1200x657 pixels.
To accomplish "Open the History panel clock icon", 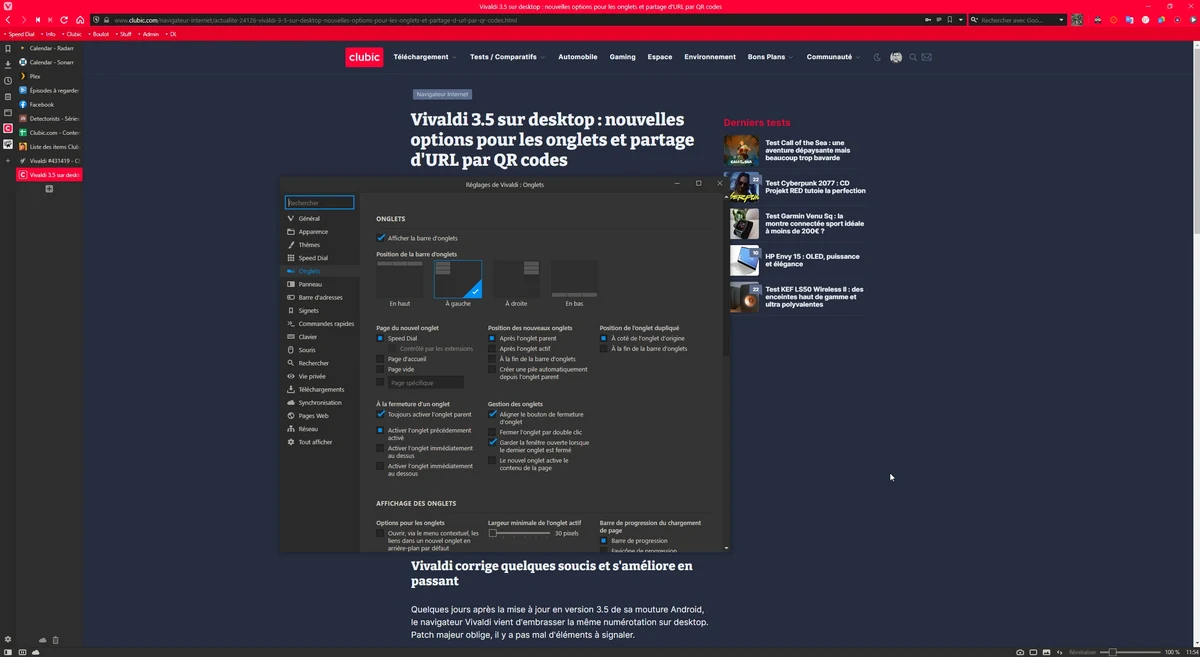I will coord(8,80).
